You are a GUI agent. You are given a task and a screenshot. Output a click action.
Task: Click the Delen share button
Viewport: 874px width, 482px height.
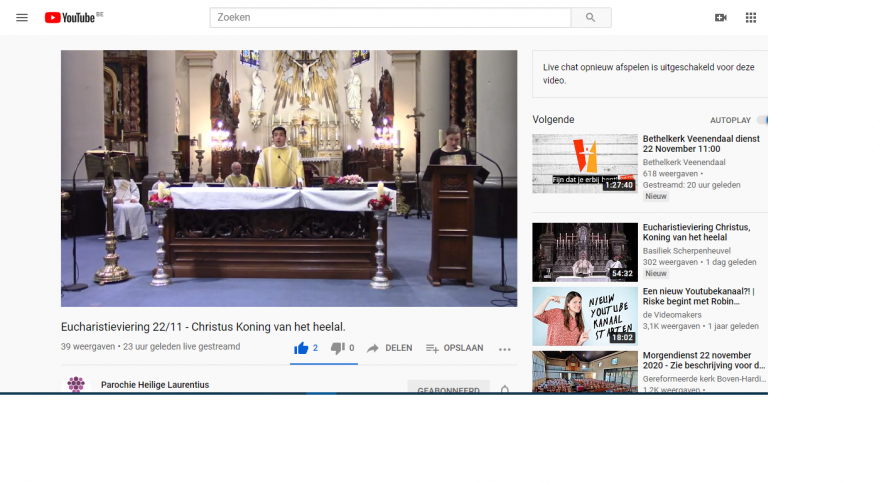tap(389, 348)
